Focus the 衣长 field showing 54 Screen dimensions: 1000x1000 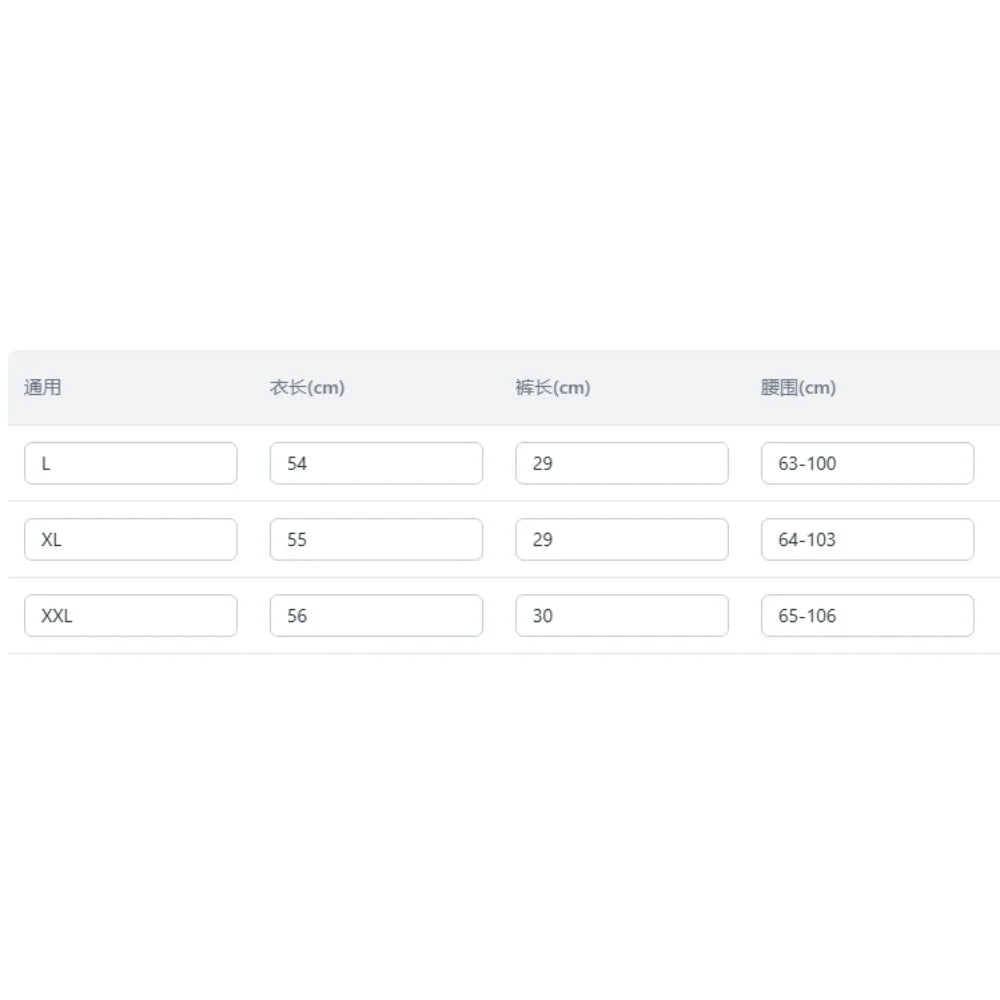pyautogui.click(x=376, y=463)
